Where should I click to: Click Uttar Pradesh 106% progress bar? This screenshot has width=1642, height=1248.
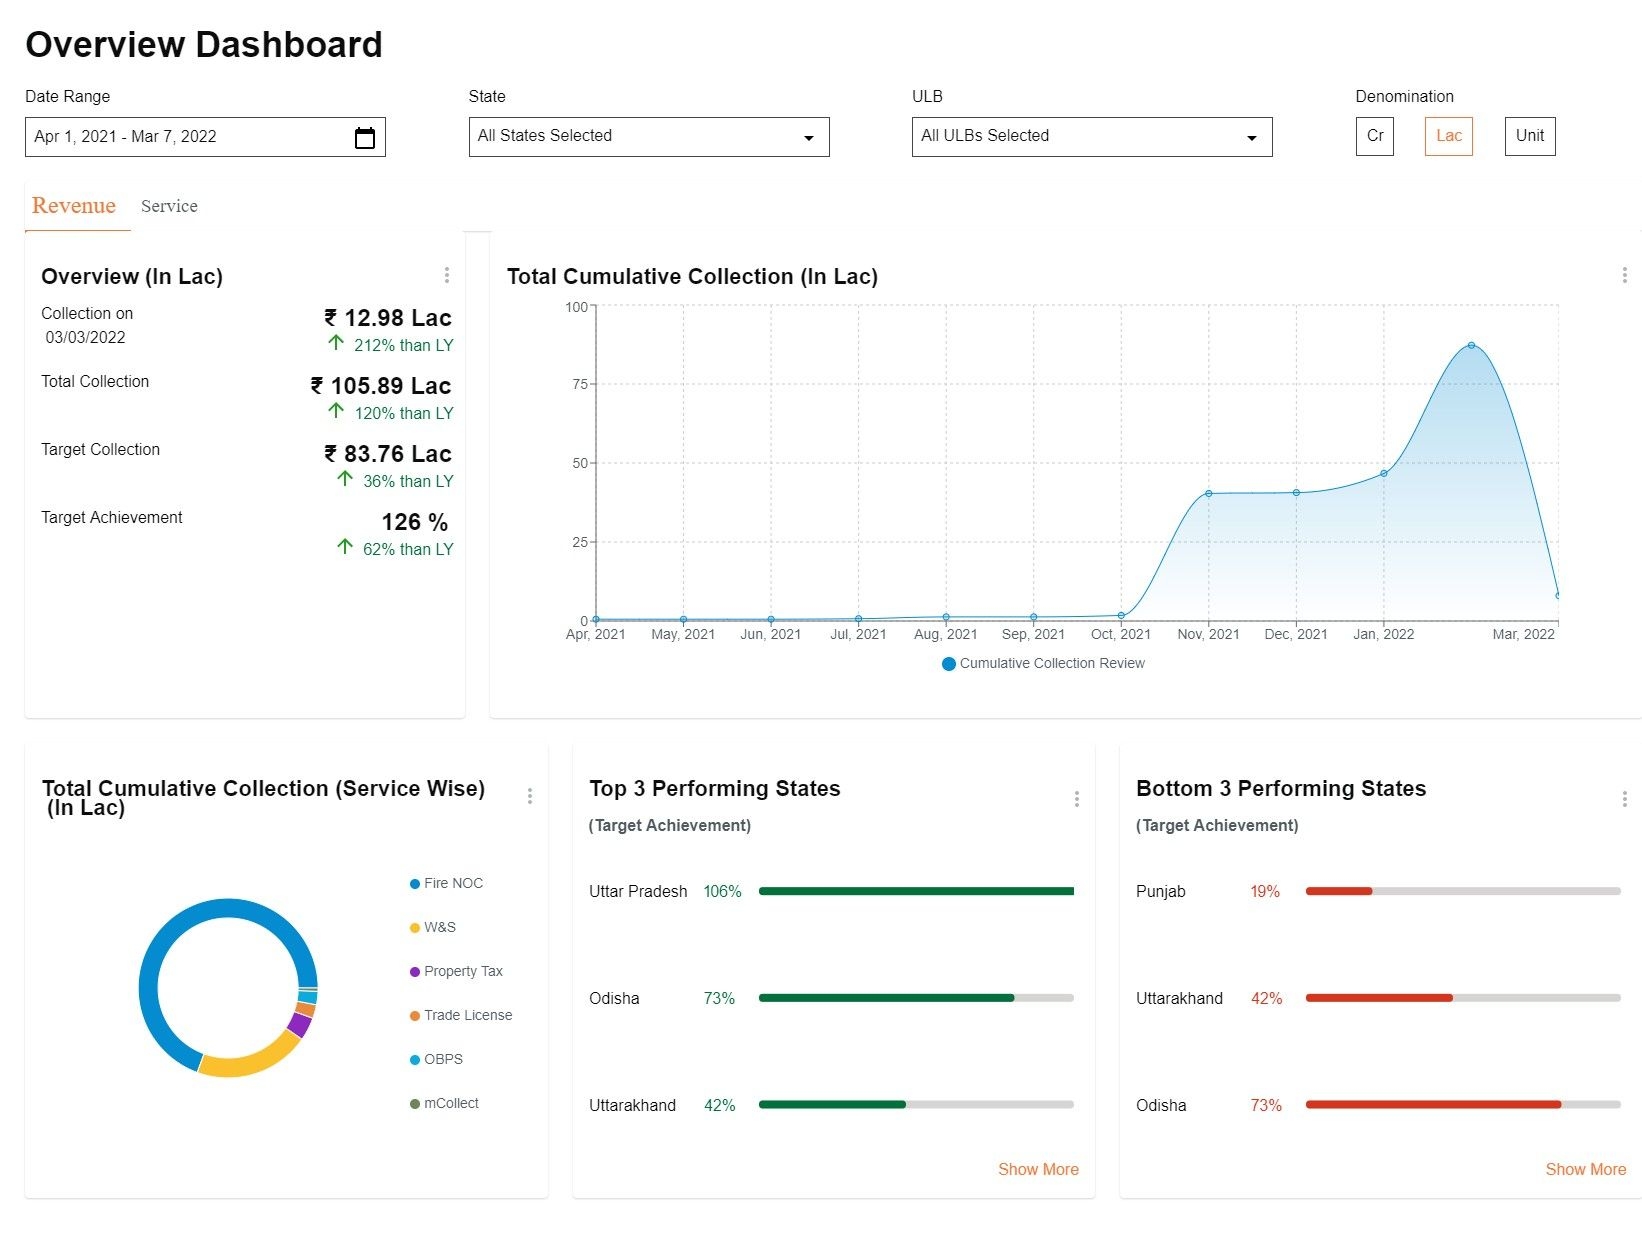coord(916,891)
